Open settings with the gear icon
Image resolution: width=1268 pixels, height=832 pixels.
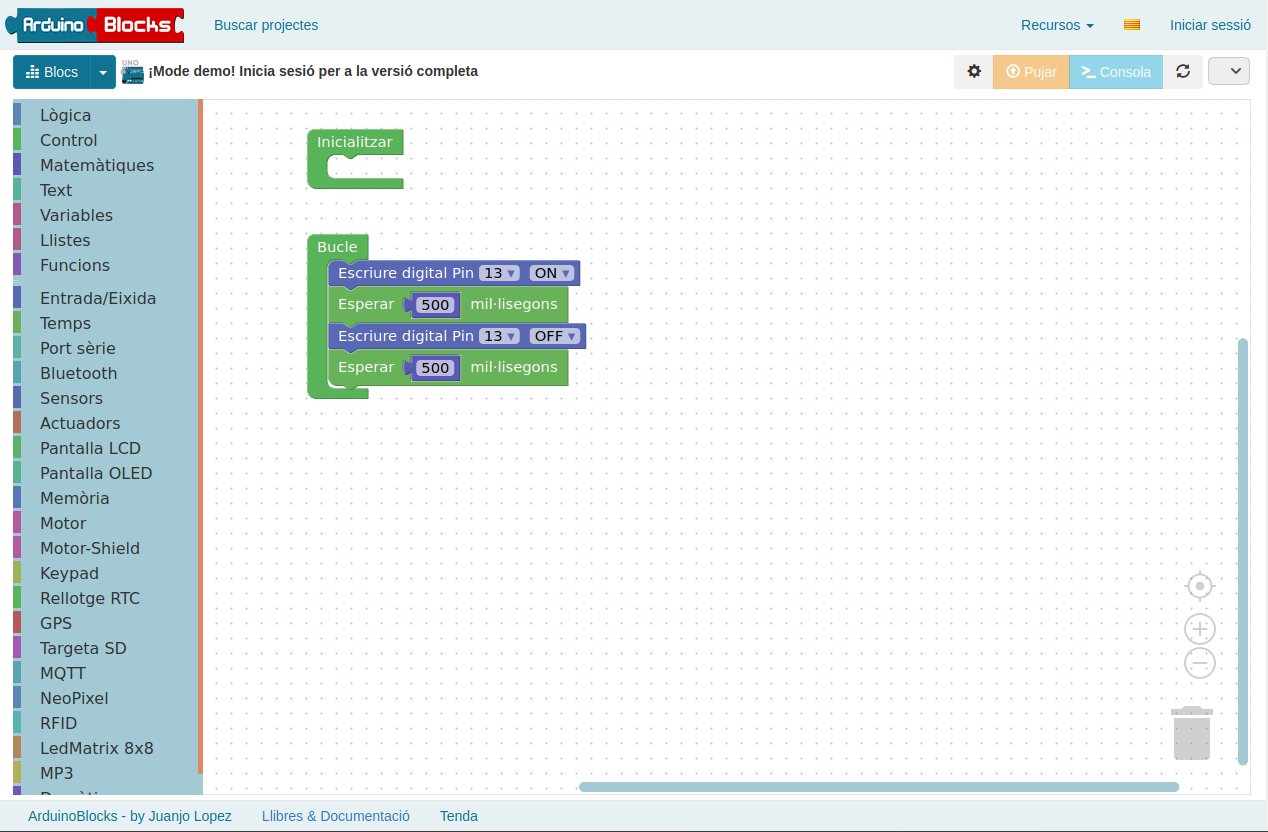pyautogui.click(x=974, y=72)
